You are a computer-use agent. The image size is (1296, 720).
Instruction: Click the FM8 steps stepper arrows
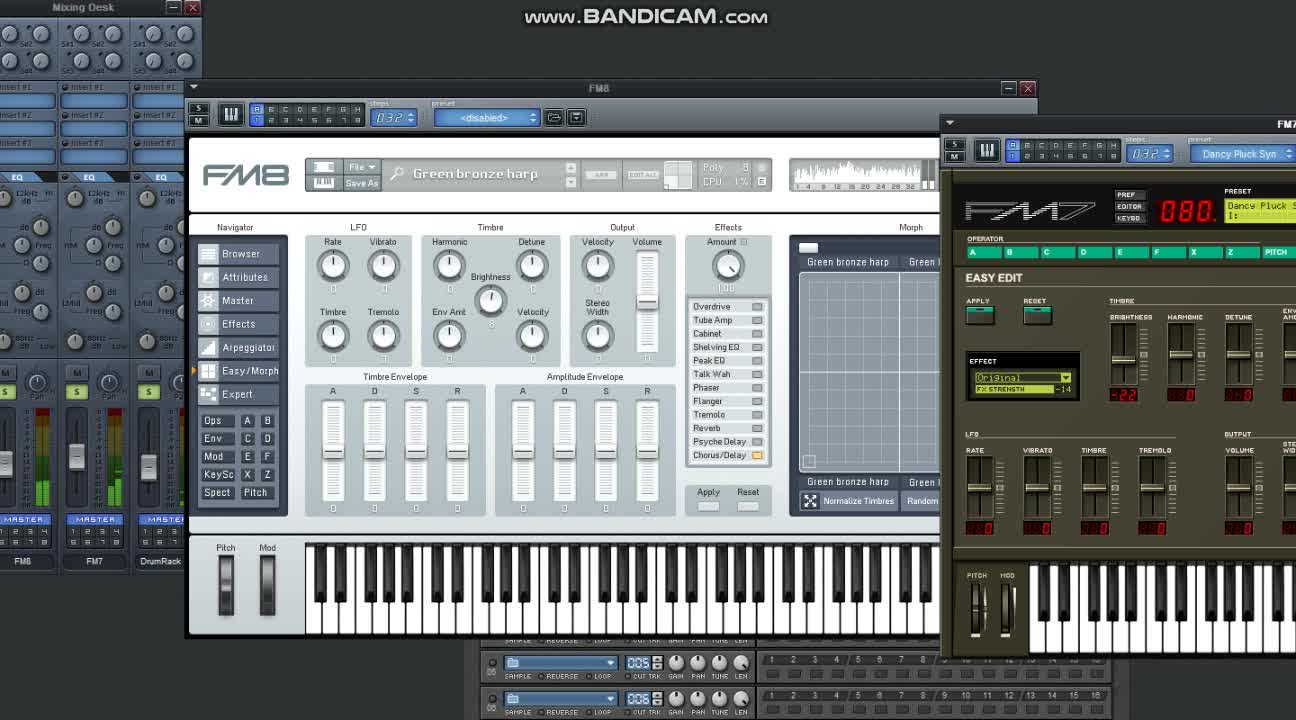410,118
